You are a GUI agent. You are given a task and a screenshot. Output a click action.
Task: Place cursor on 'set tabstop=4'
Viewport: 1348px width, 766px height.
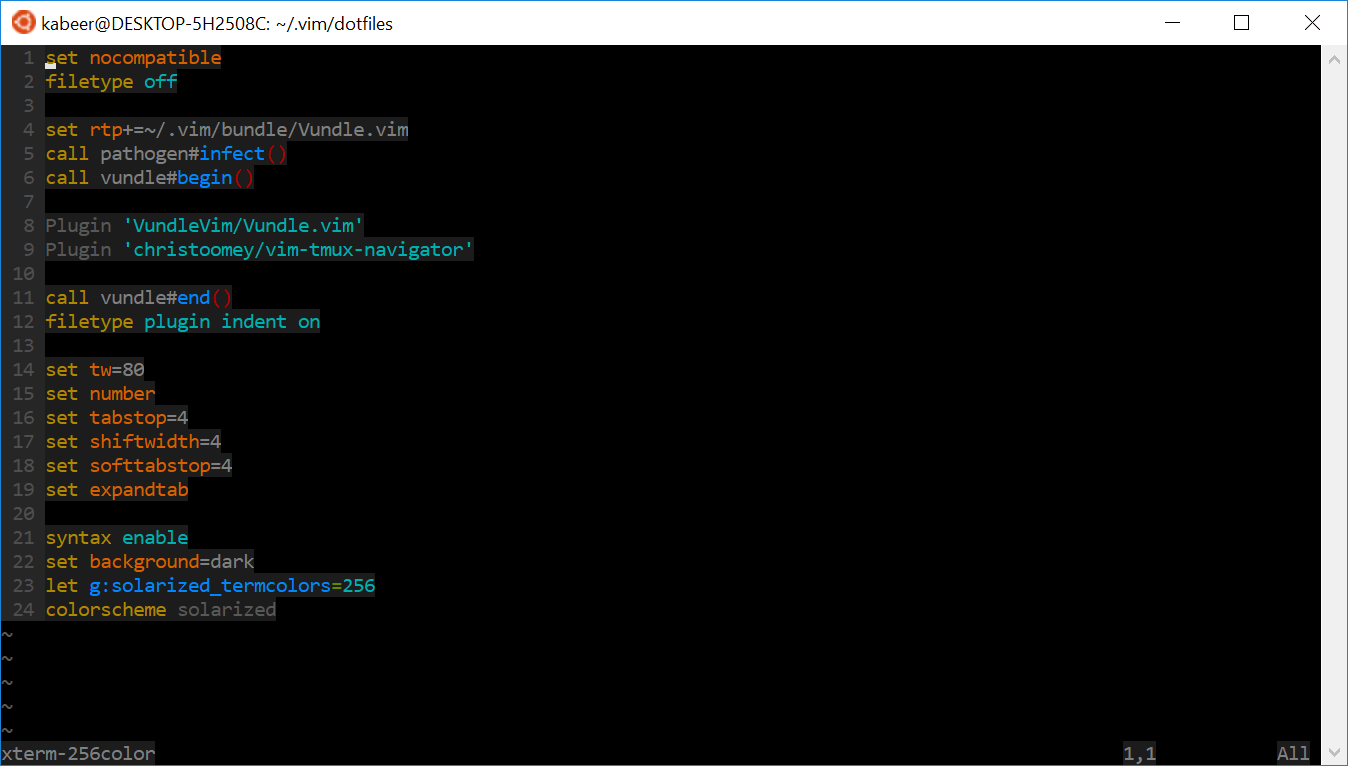[x=117, y=418]
